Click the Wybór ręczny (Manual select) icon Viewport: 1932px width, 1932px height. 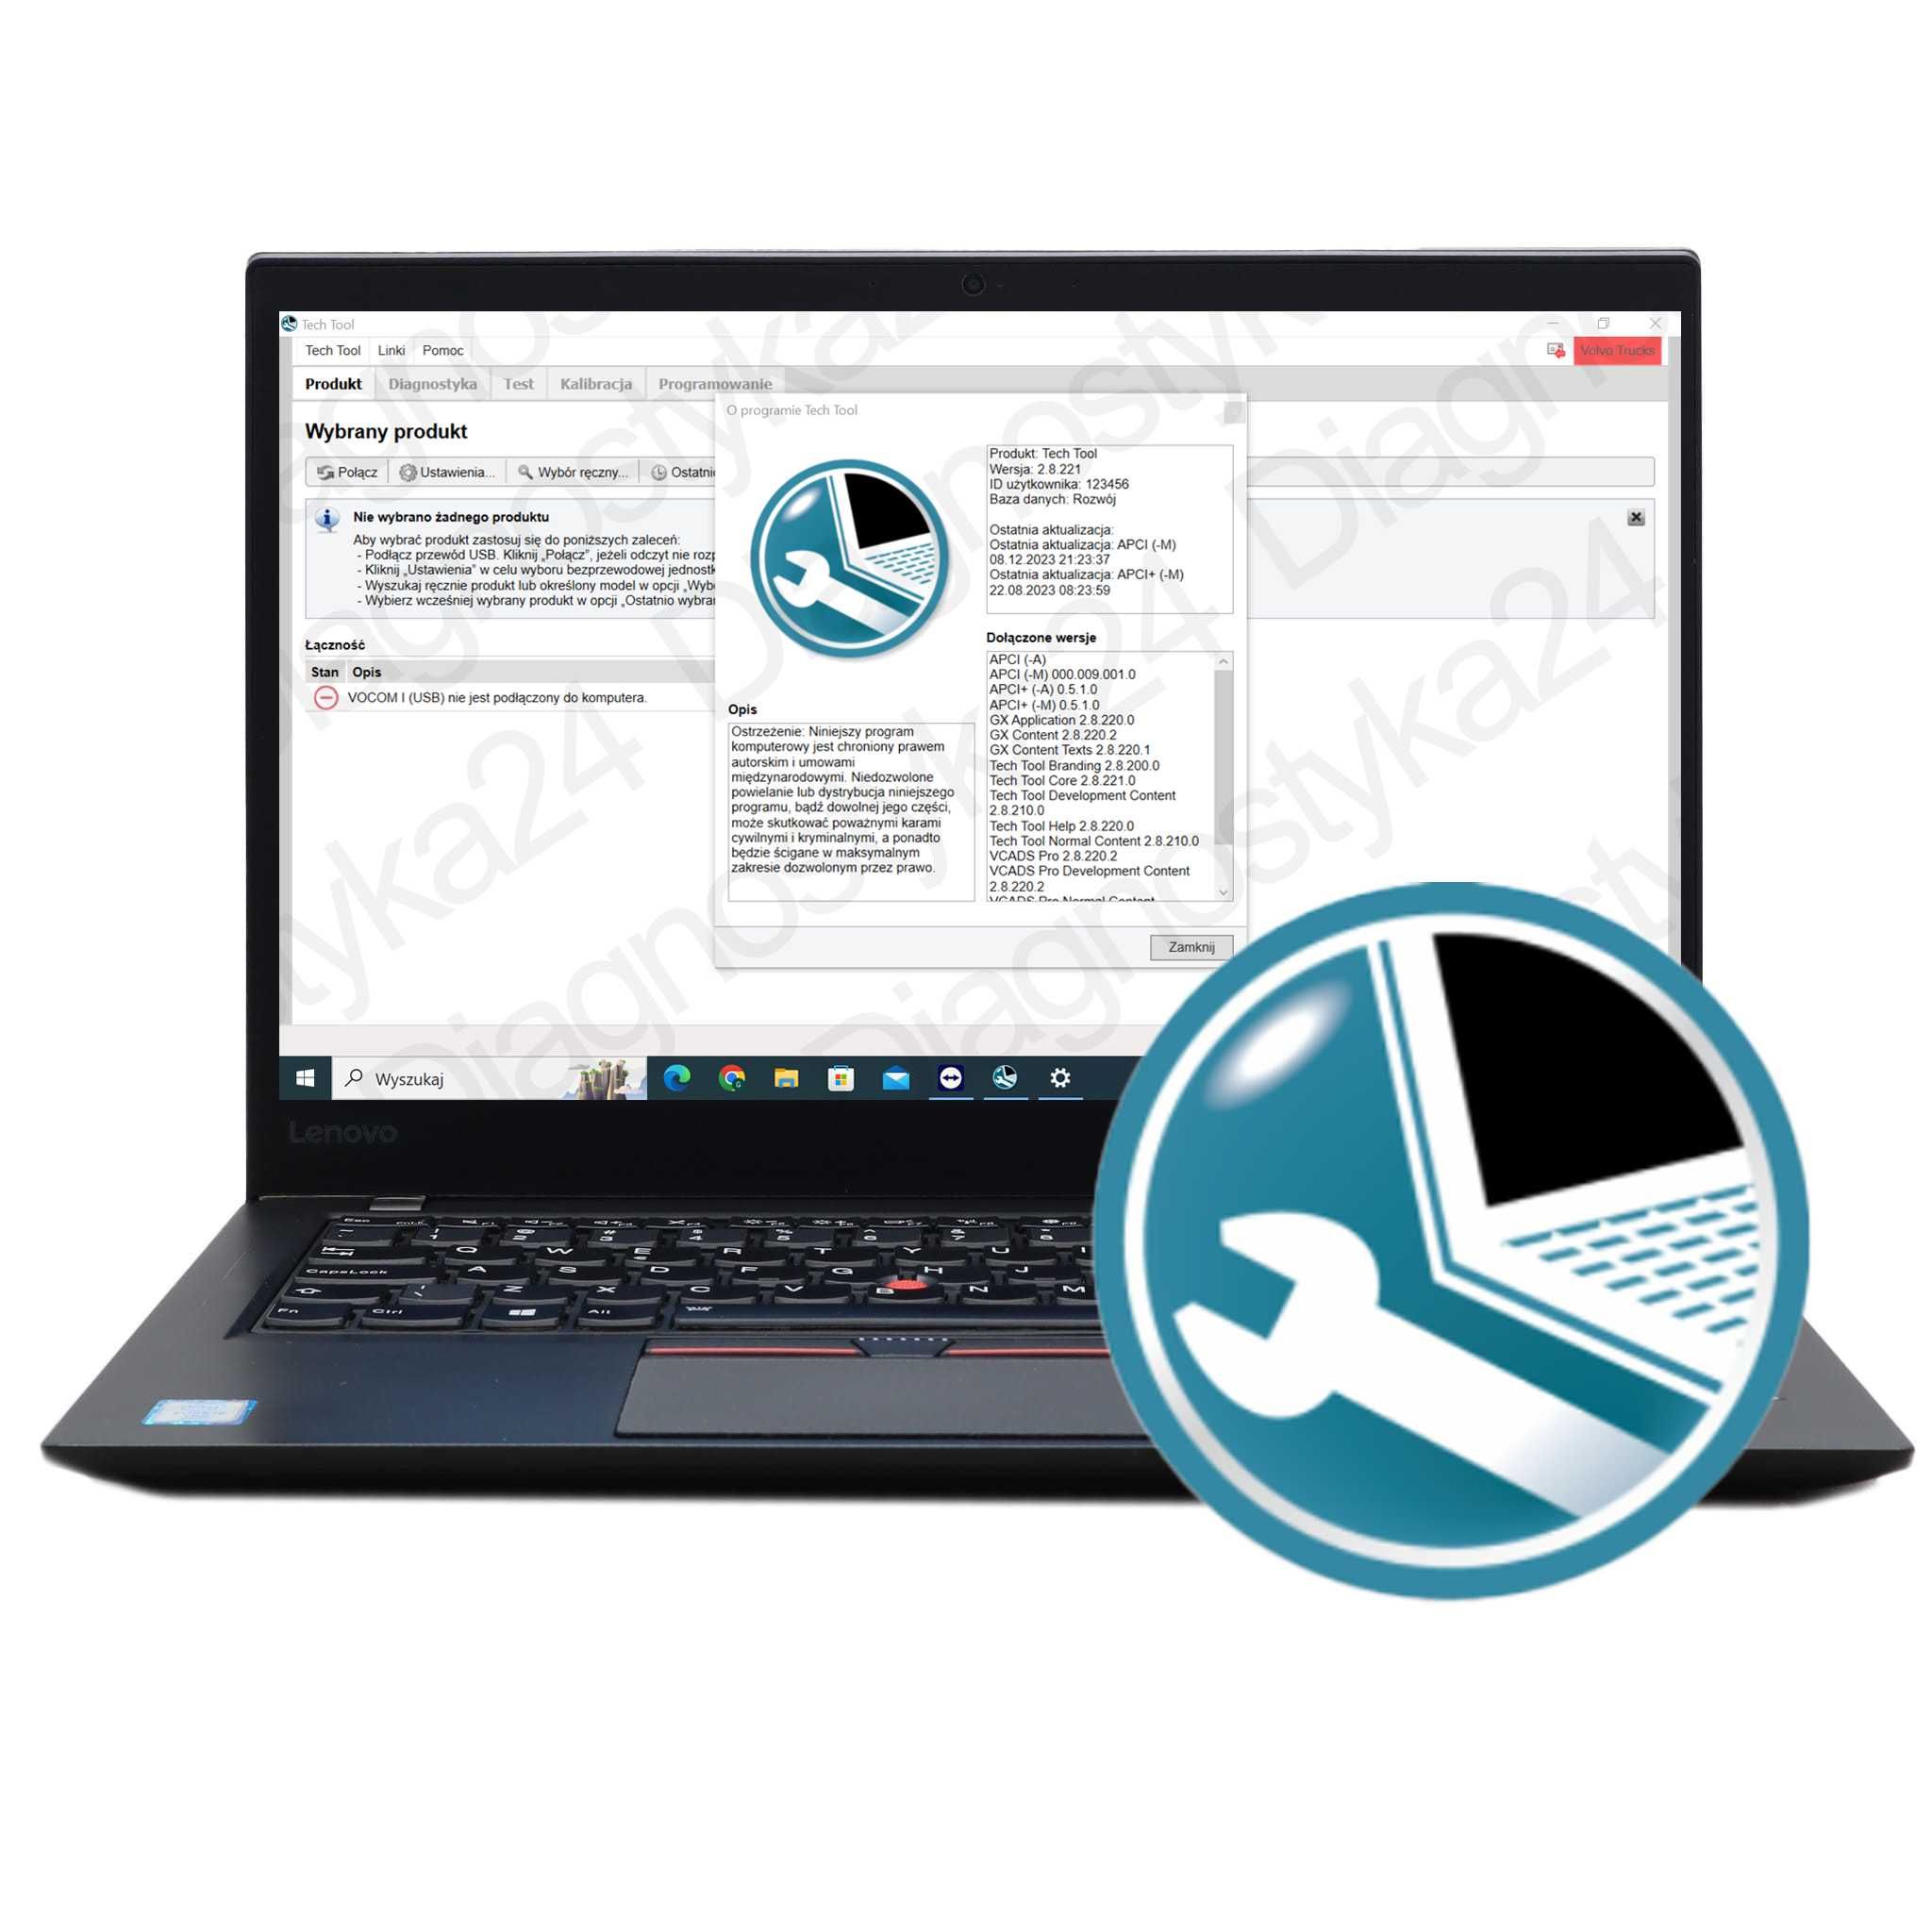(628, 475)
